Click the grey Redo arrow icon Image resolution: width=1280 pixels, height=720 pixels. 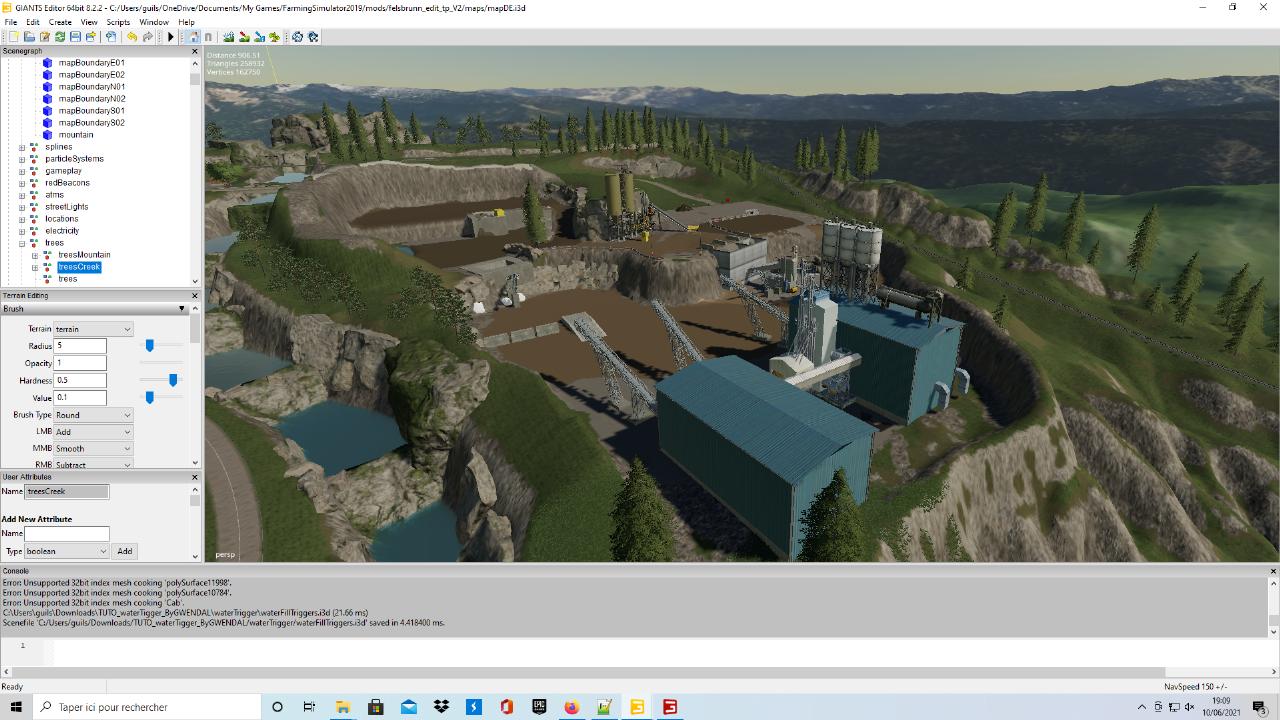148,37
